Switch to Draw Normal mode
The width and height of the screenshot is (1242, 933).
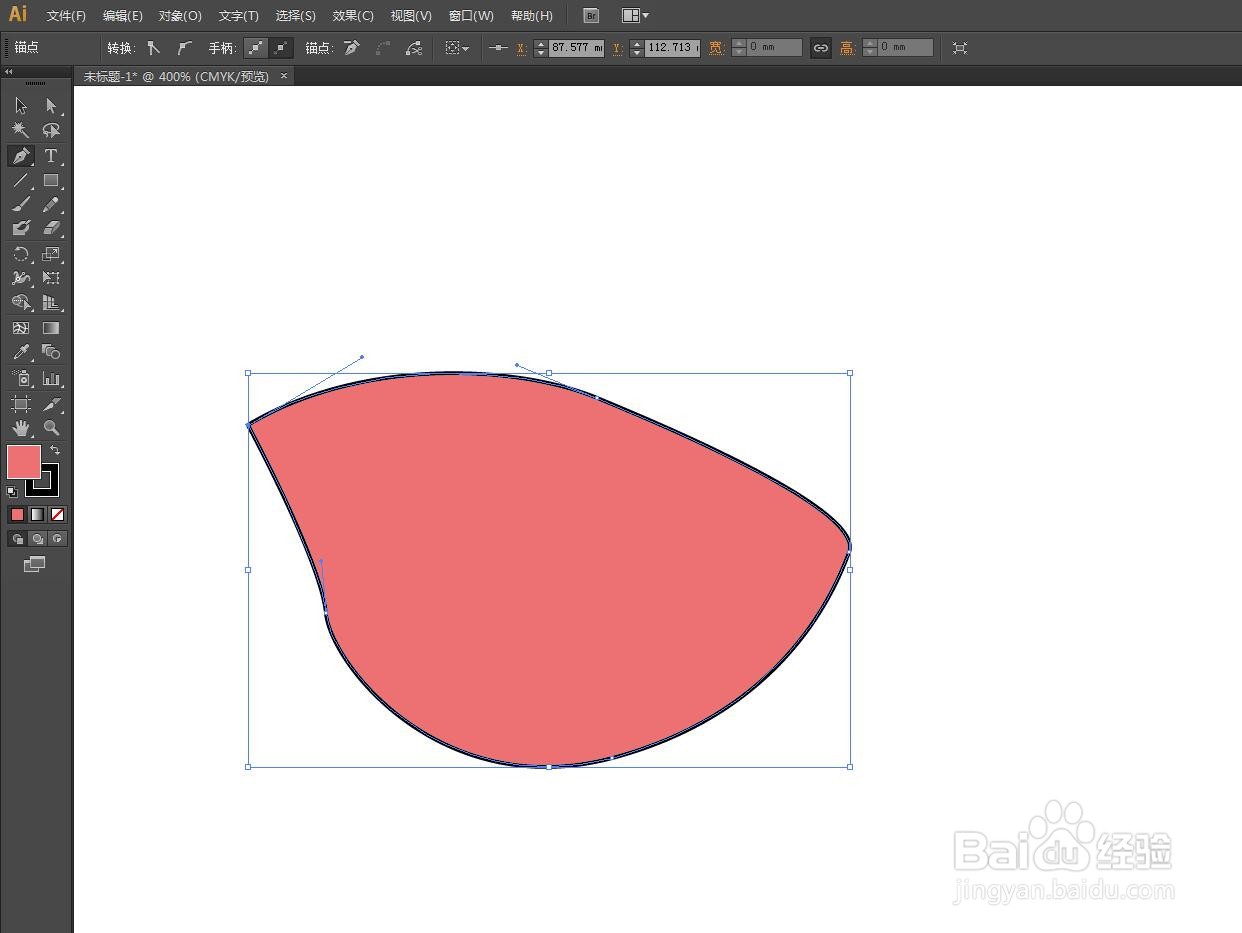[17, 539]
